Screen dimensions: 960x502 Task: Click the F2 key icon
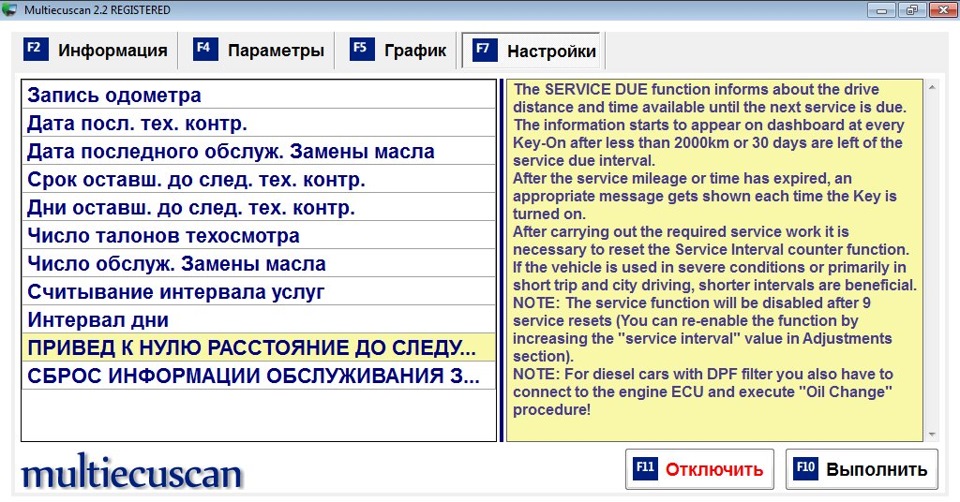tap(35, 49)
